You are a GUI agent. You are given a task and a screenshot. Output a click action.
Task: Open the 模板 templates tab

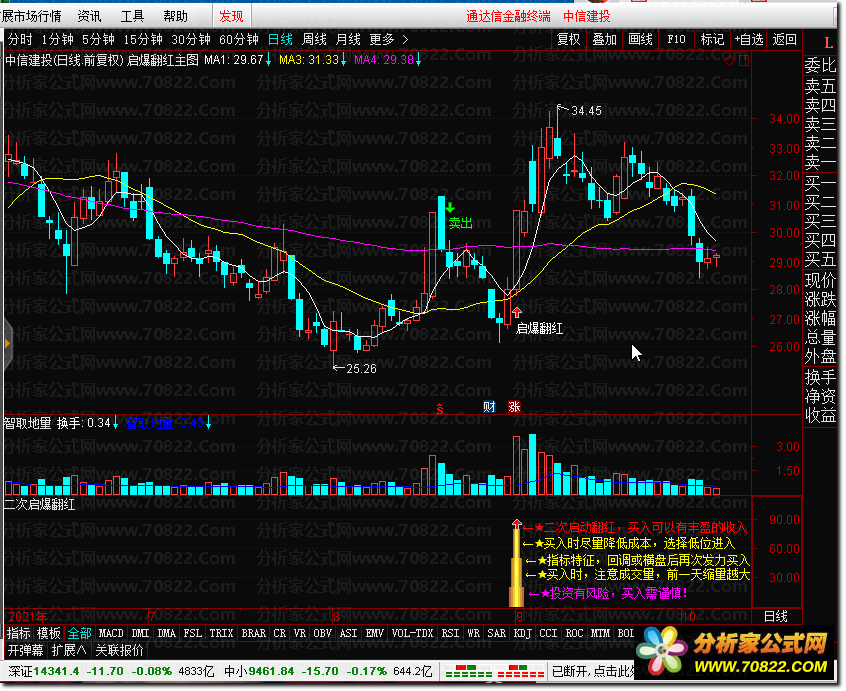click(x=49, y=633)
